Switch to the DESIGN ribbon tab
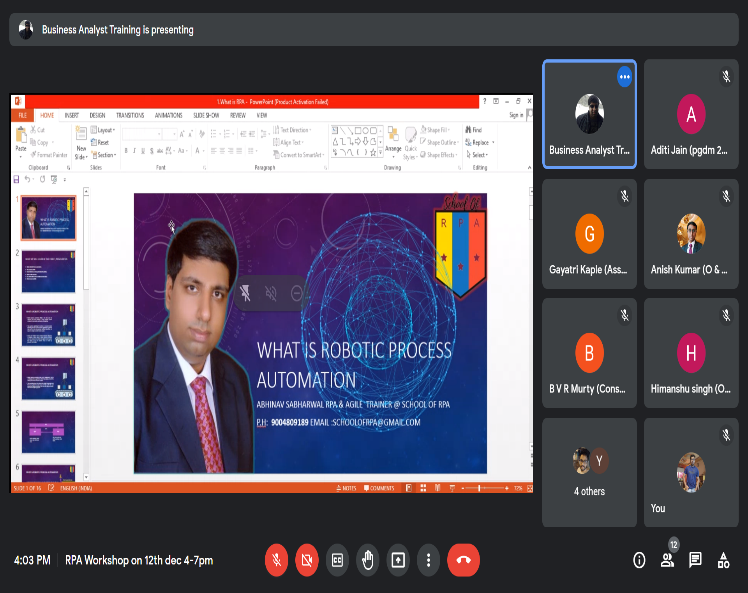748x593 pixels. click(97, 115)
